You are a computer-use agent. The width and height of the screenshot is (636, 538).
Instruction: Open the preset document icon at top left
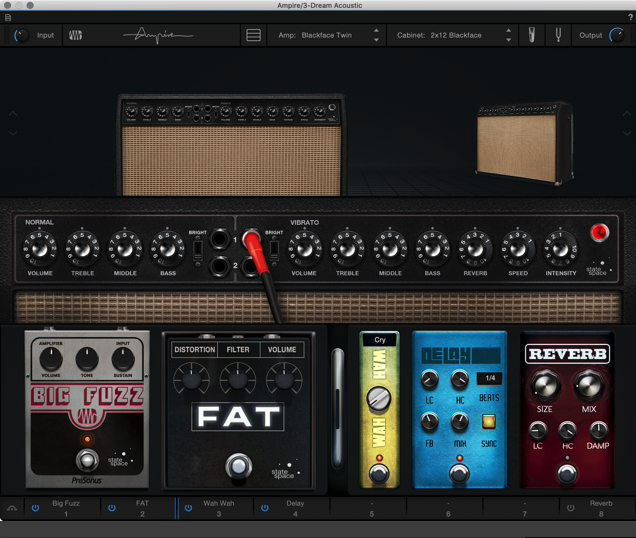[x=8, y=17]
